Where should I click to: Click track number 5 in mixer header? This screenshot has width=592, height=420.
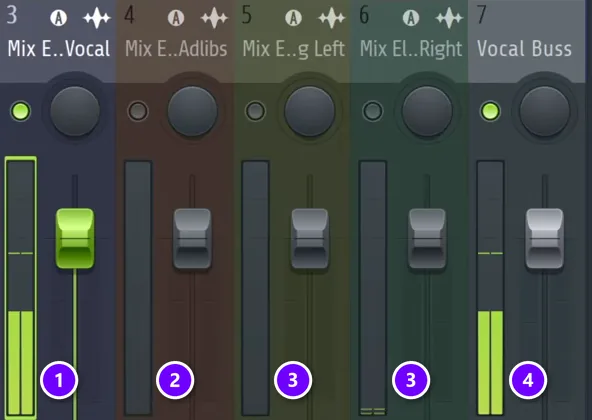click(247, 15)
